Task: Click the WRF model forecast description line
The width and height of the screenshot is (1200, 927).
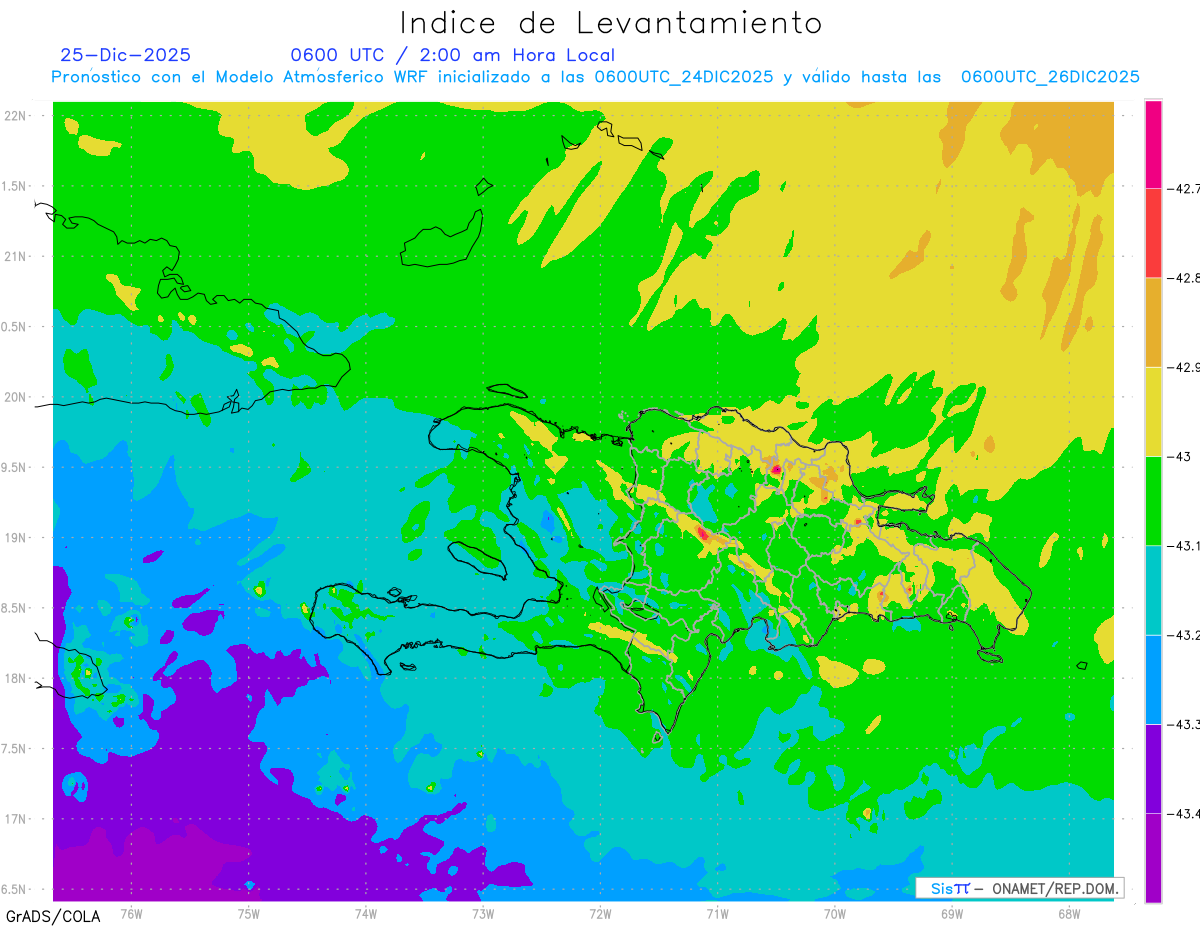Action: coord(596,77)
